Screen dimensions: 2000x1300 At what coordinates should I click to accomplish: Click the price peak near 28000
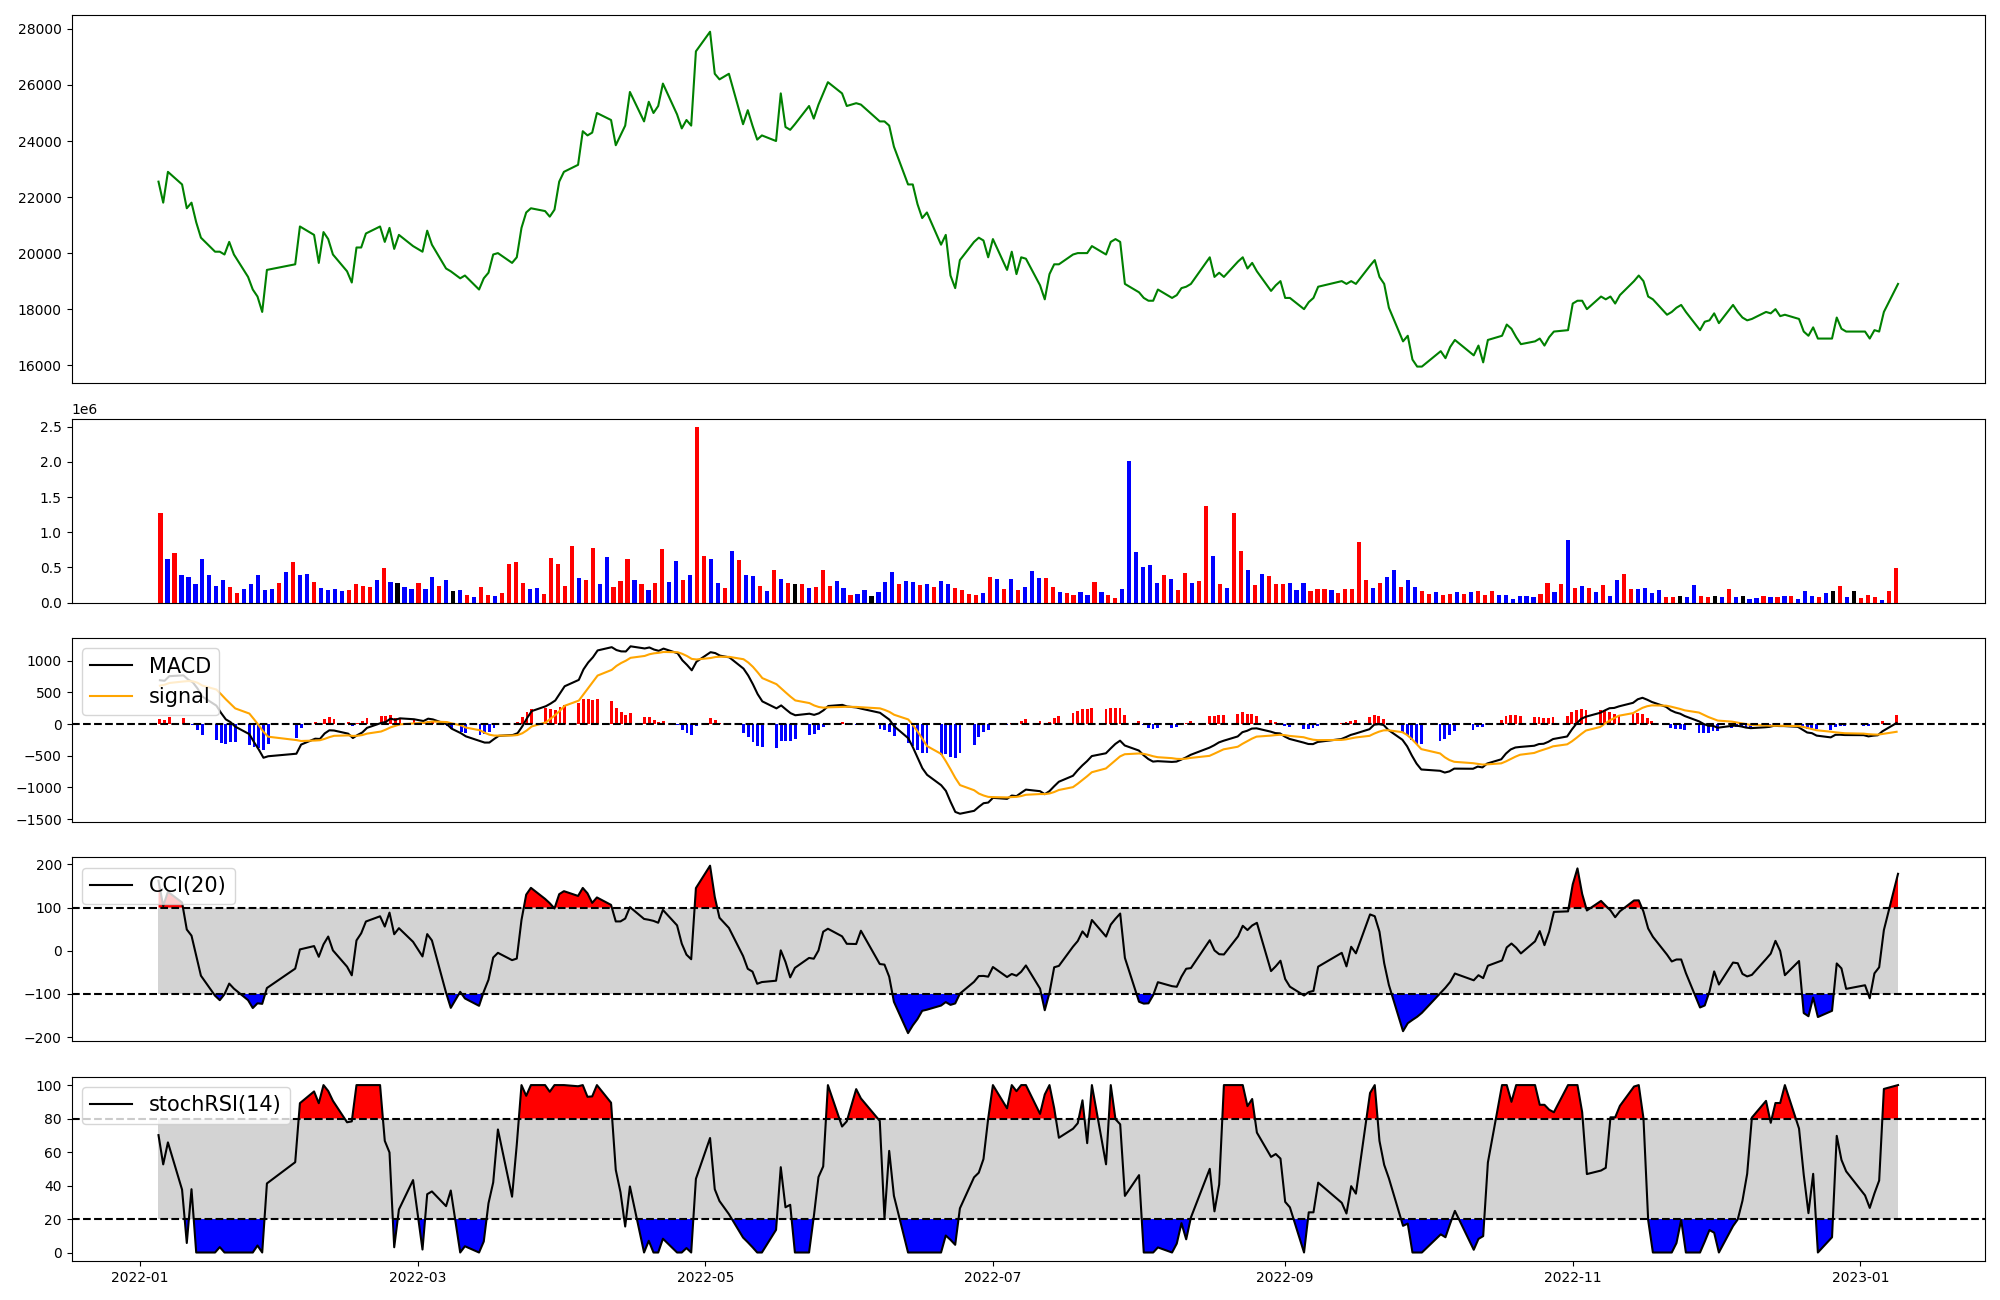pyautogui.click(x=709, y=33)
